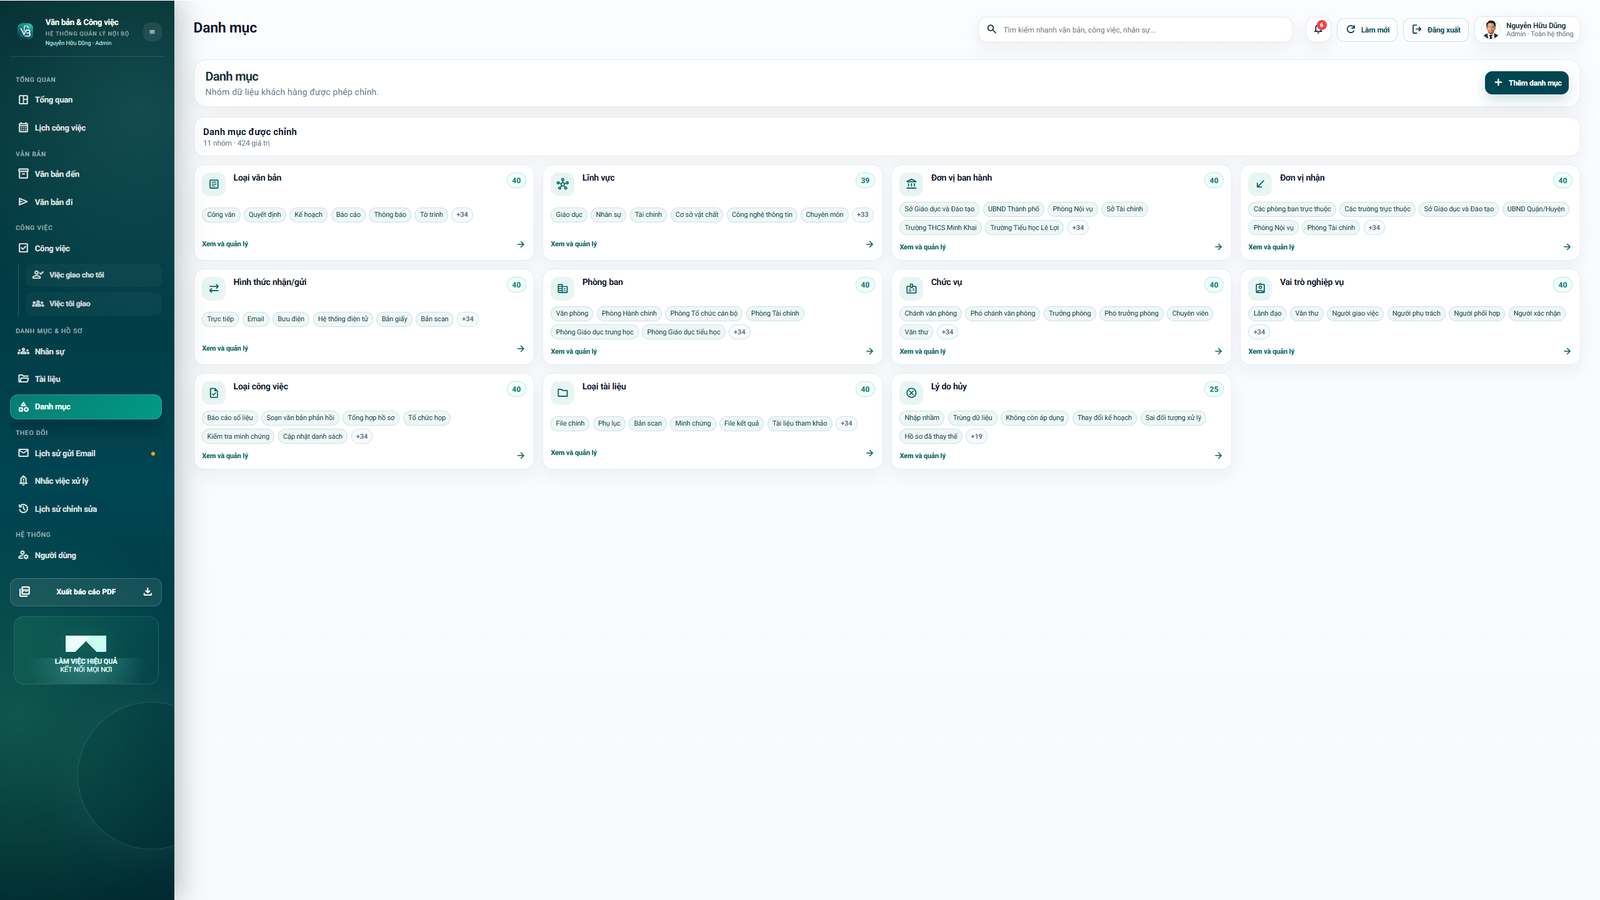Collapse the sidebar with the menu toggle icon
This screenshot has width=1600, height=900.
point(152,32)
